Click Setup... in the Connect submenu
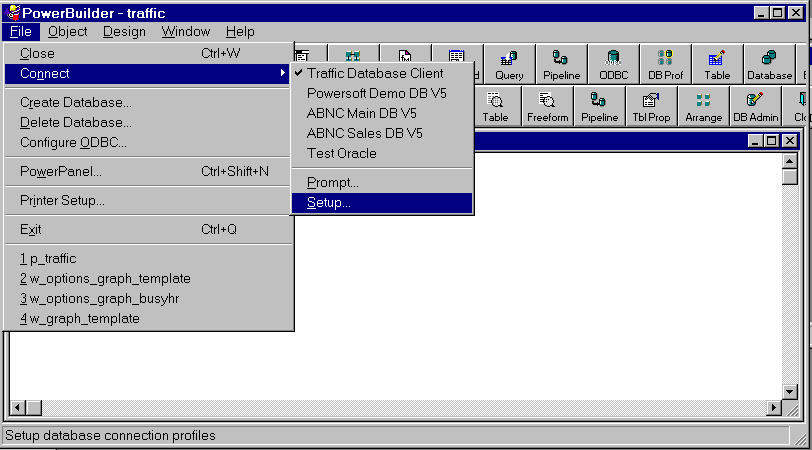Viewport: 812px width, 450px height. 329,203
